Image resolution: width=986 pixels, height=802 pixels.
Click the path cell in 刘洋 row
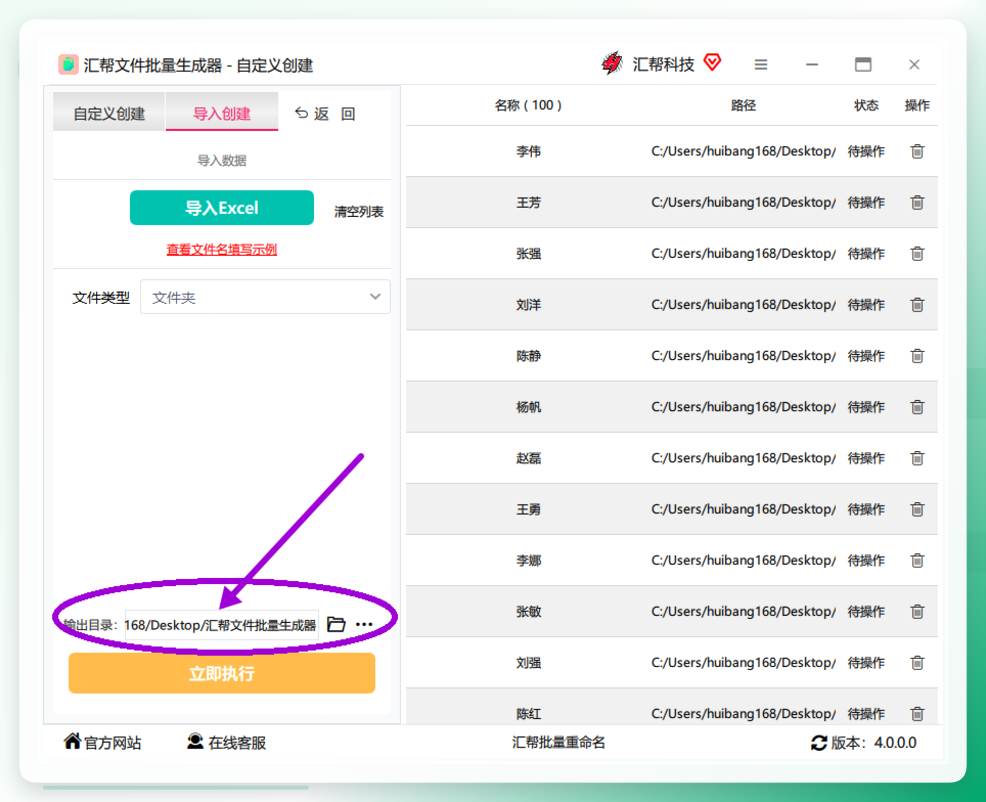pyautogui.click(x=743, y=304)
